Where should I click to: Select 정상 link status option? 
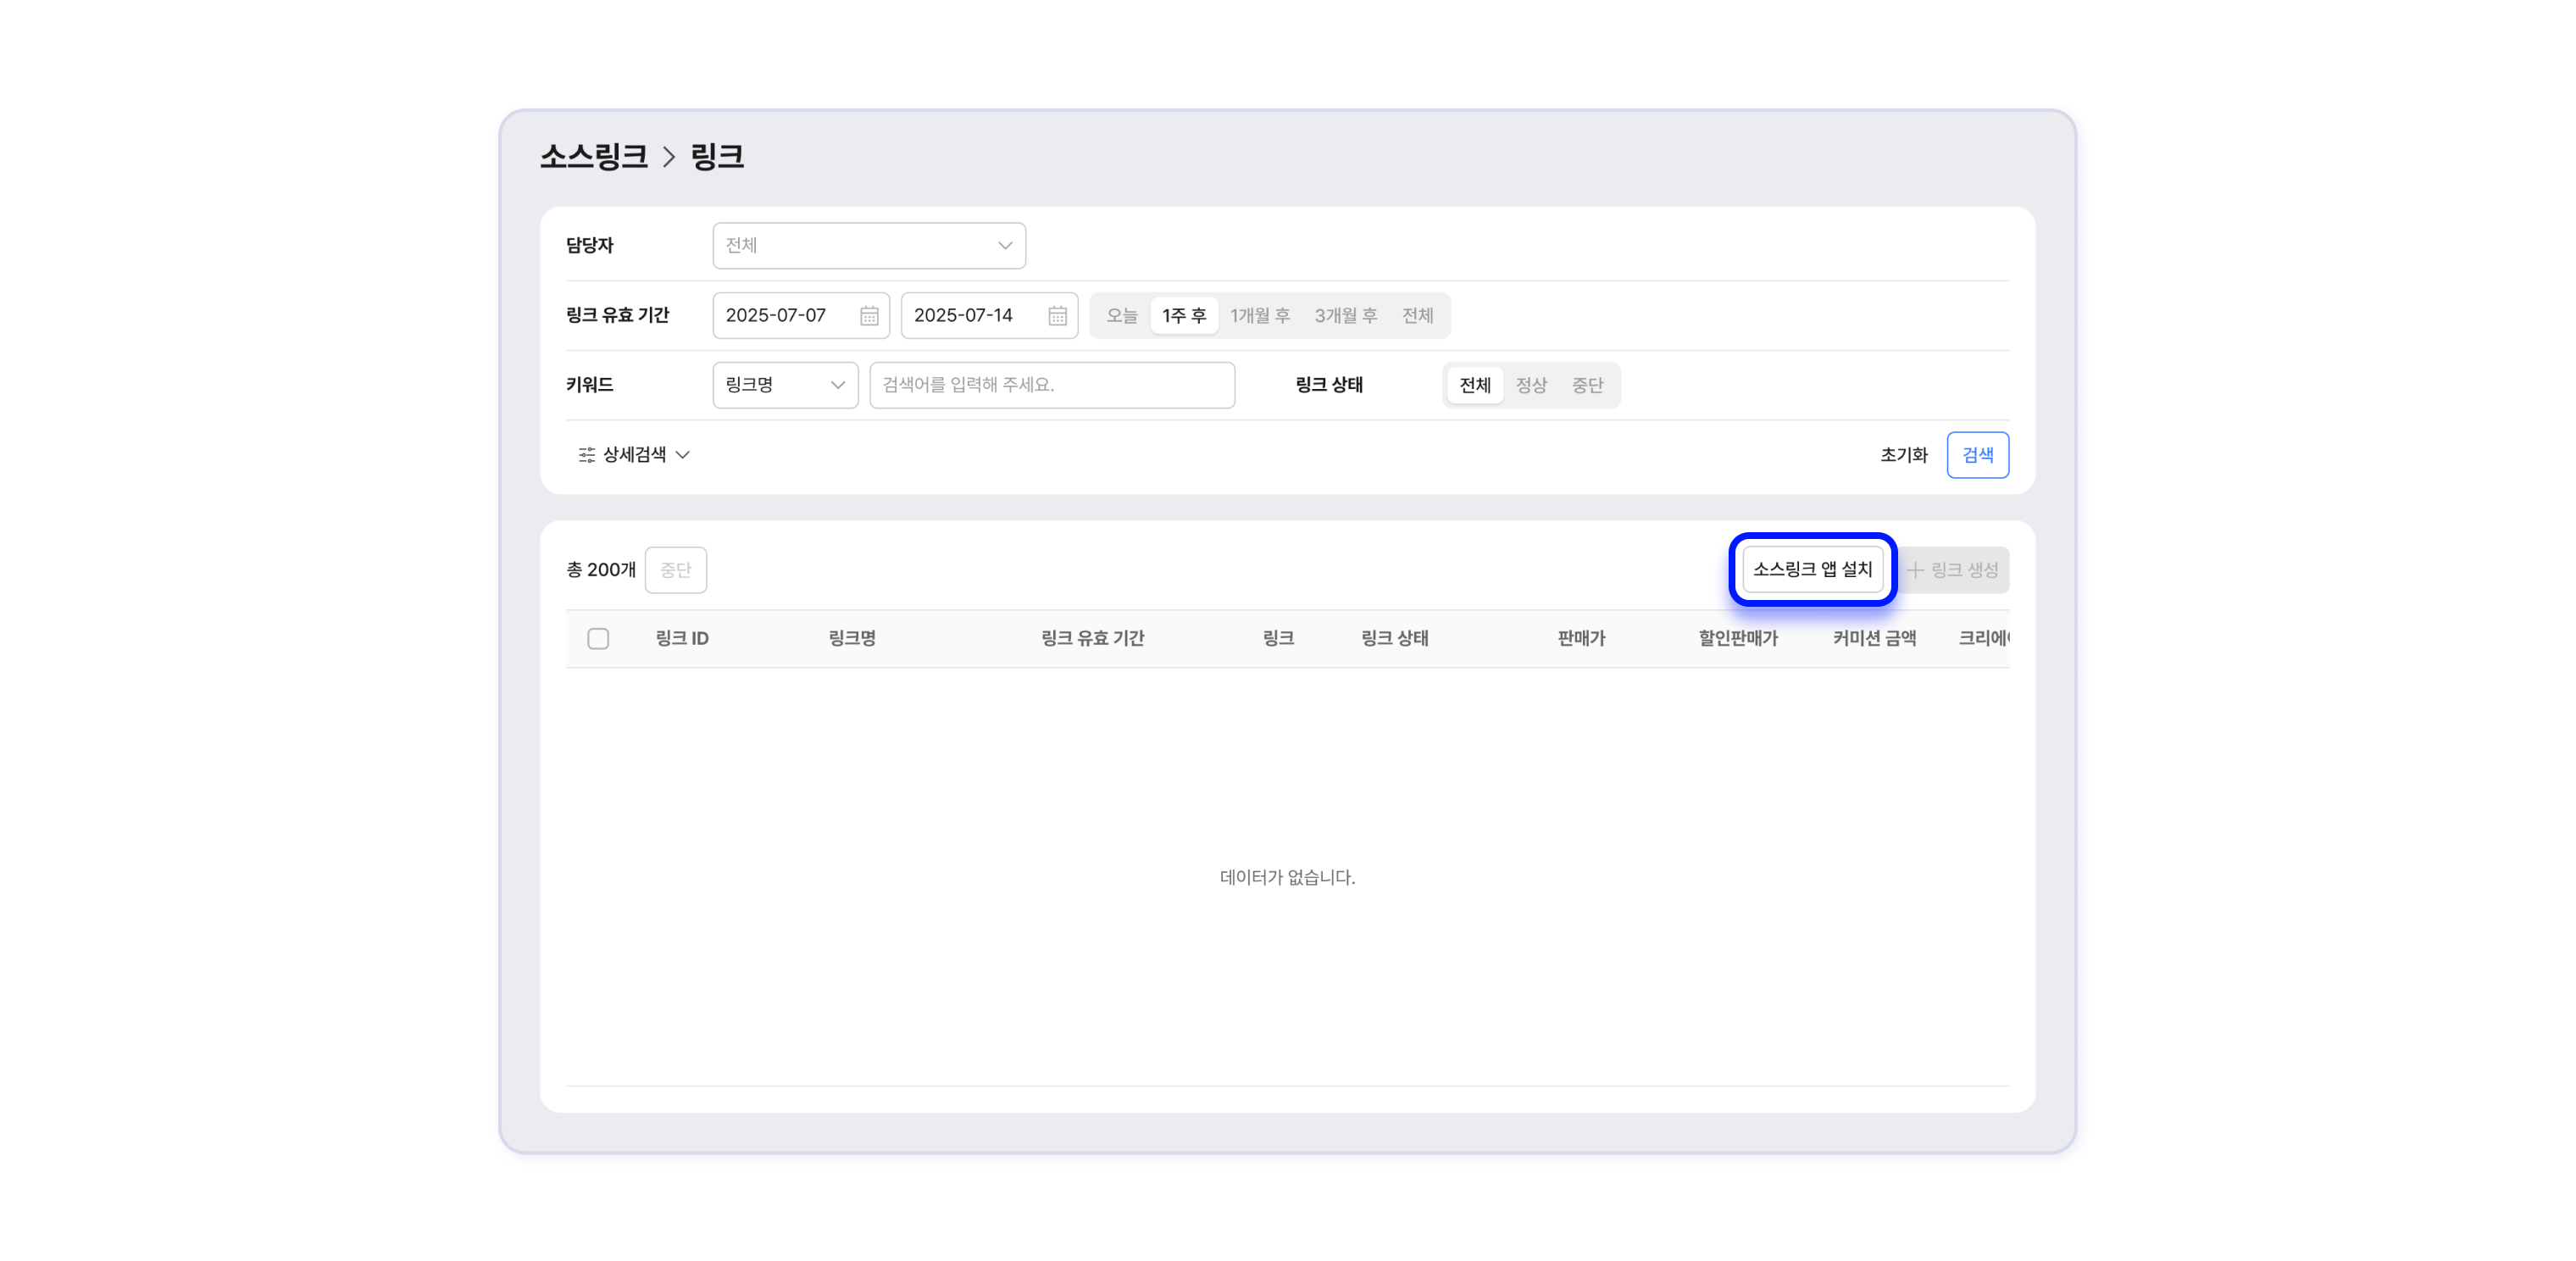[x=1530, y=385]
